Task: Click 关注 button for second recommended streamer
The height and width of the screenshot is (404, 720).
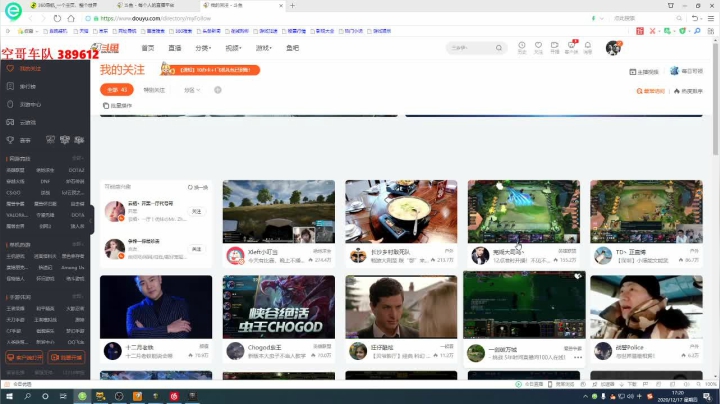Action: (197, 249)
